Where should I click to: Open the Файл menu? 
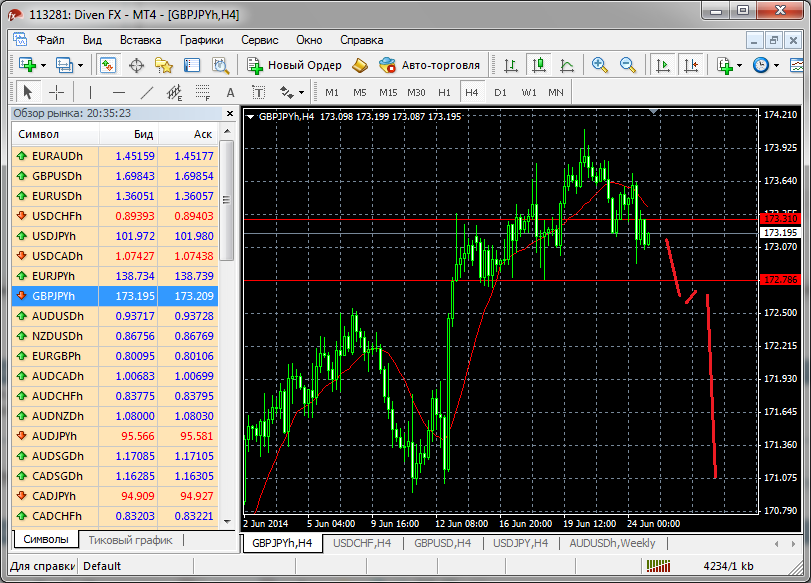50,40
